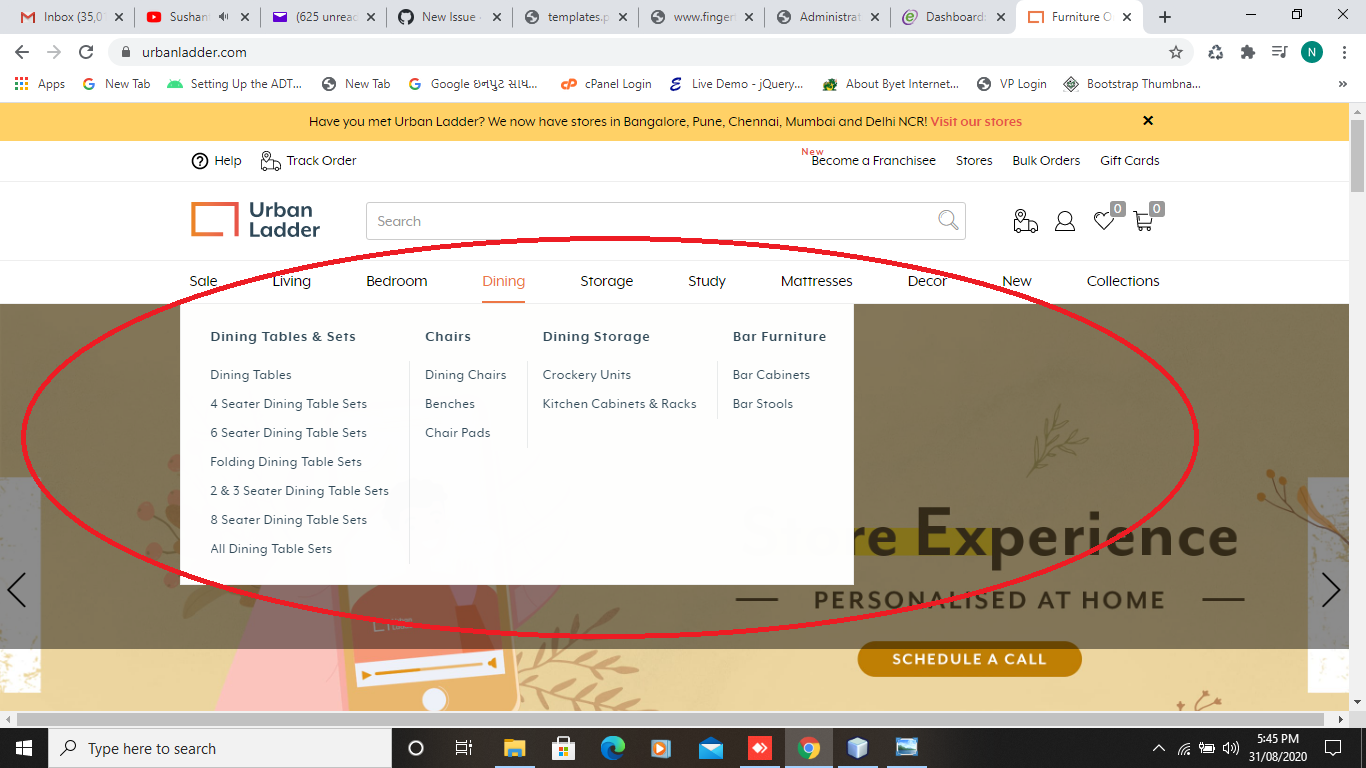1366x768 pixels.
Task: Click the search magnifier icon
Action: pos(945,220)
